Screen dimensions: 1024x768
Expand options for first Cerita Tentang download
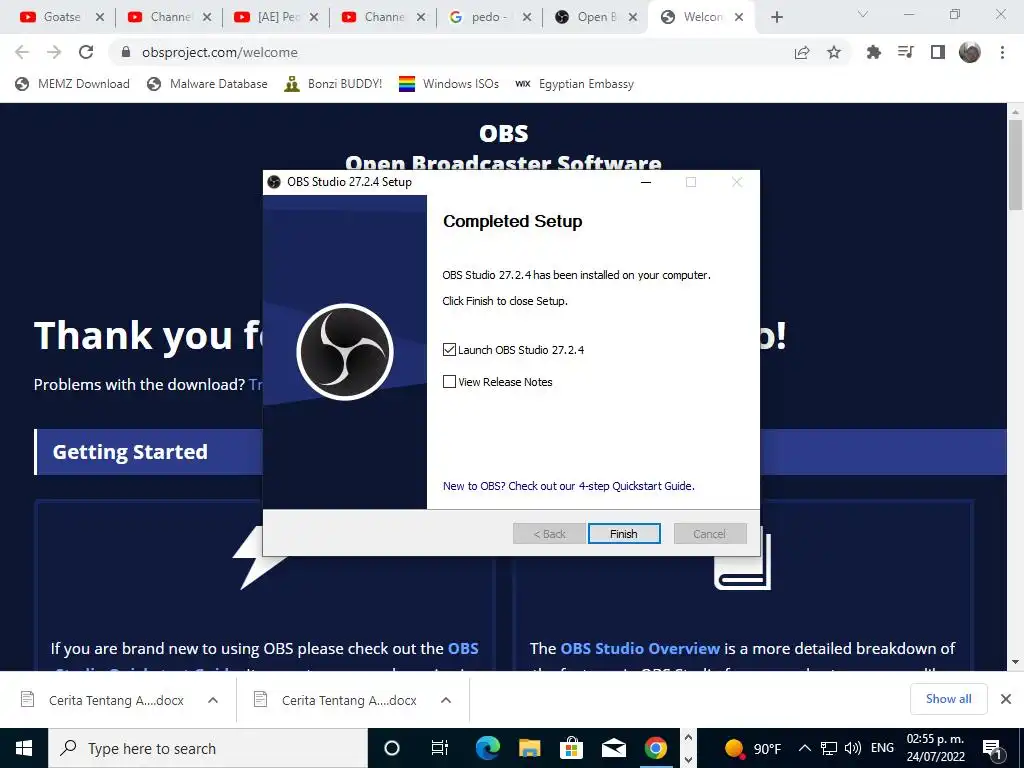(x=213, y=700)
